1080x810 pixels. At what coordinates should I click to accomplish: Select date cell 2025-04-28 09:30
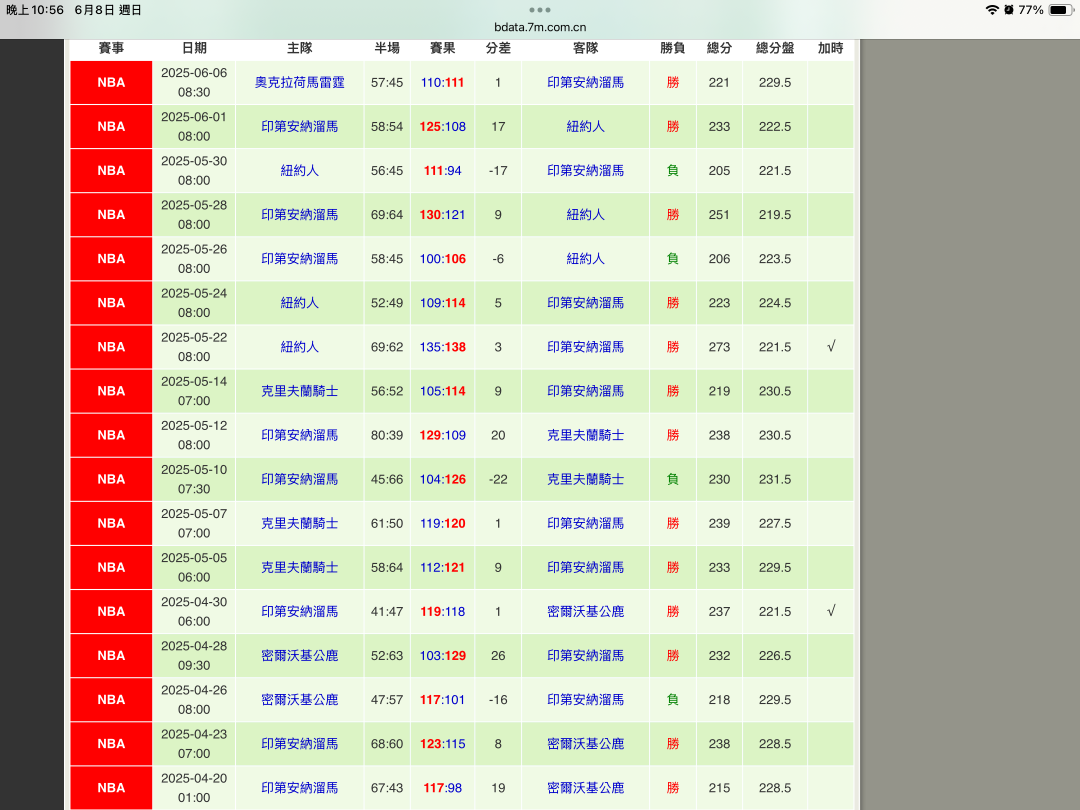pos(194,656)
